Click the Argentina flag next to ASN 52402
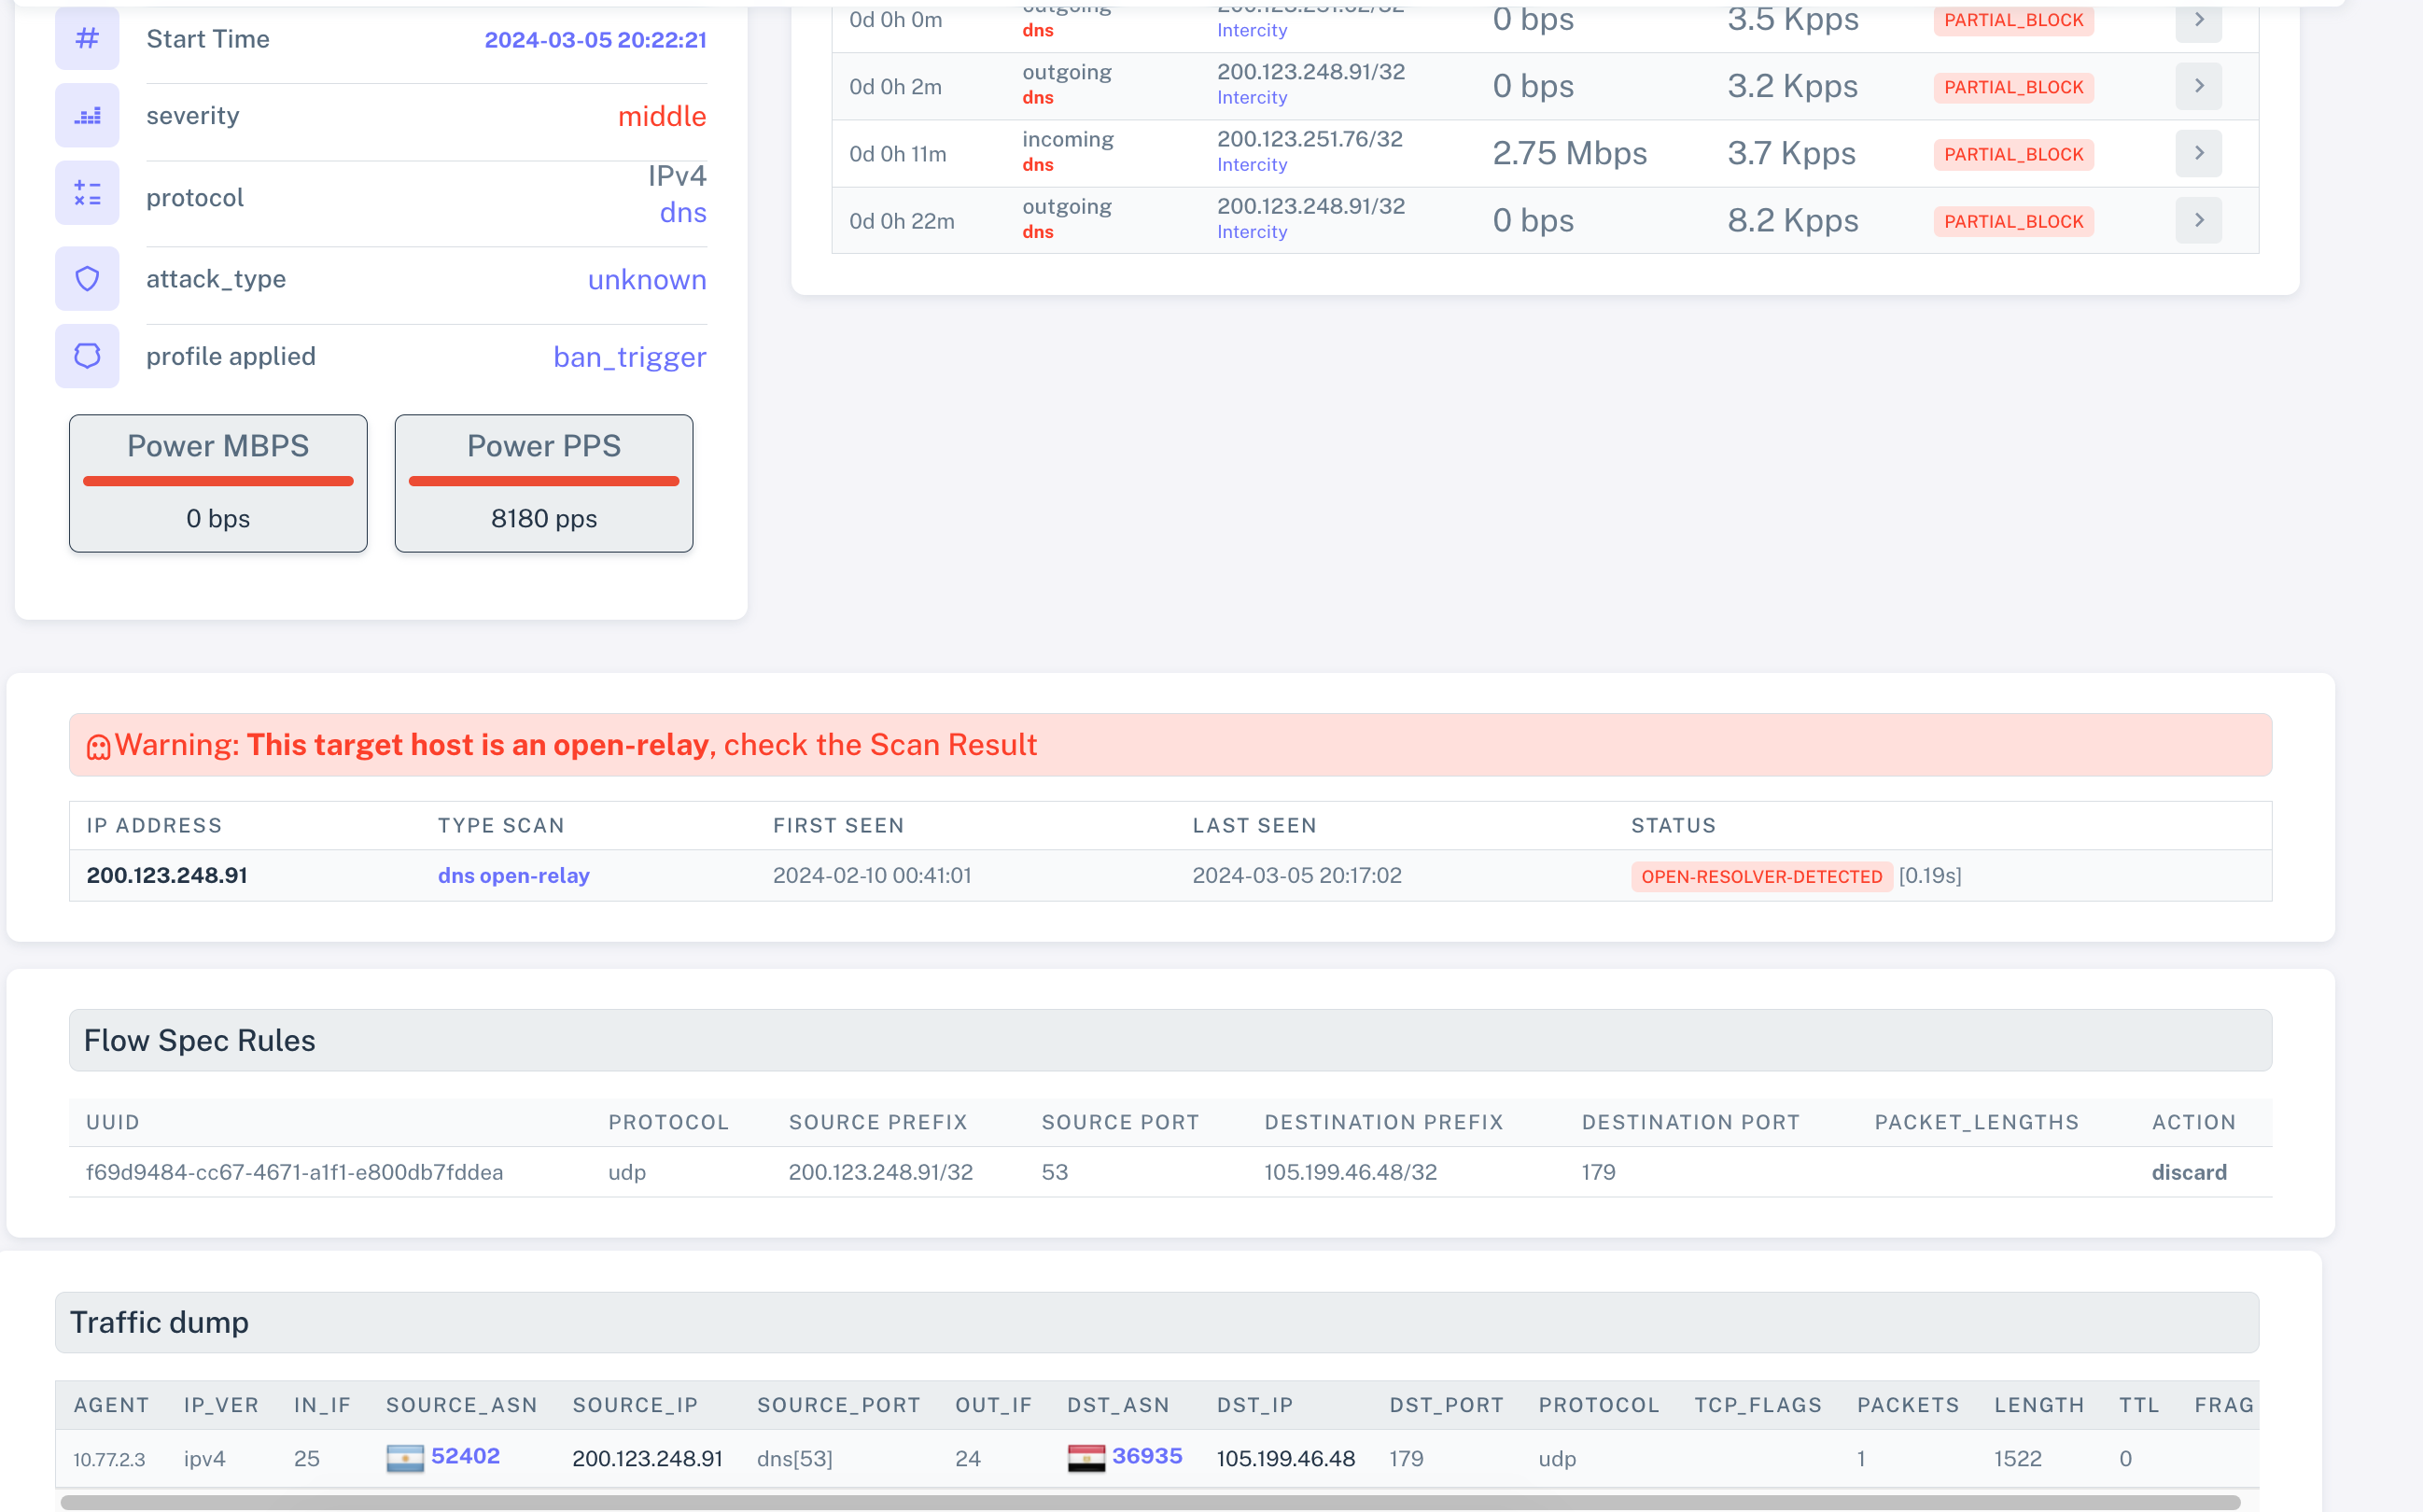 (x=405, y=1458)
